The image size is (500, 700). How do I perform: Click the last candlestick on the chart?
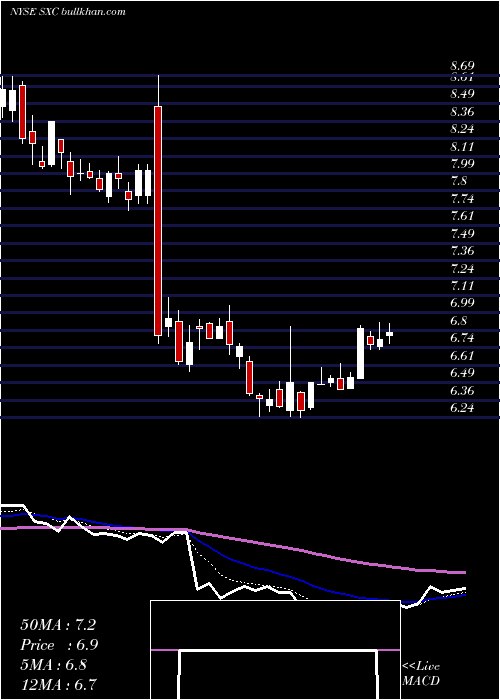(389, 333)
